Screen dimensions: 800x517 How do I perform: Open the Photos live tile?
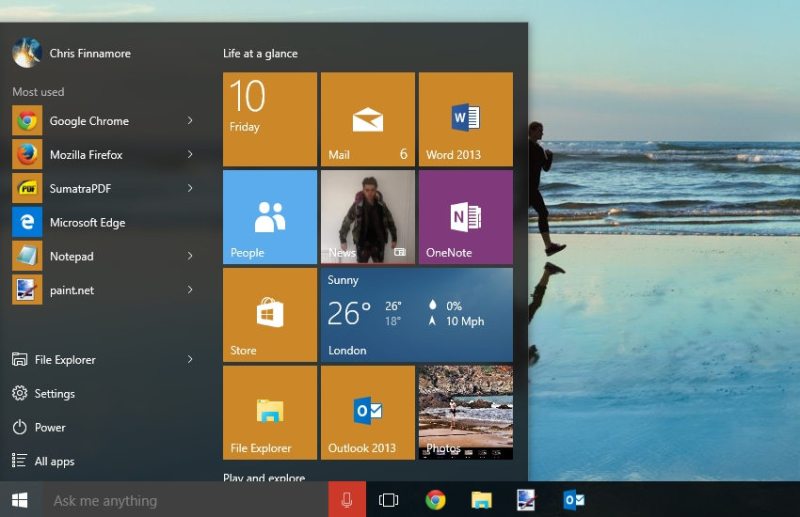pyautogui.click(x=466, y=412)
